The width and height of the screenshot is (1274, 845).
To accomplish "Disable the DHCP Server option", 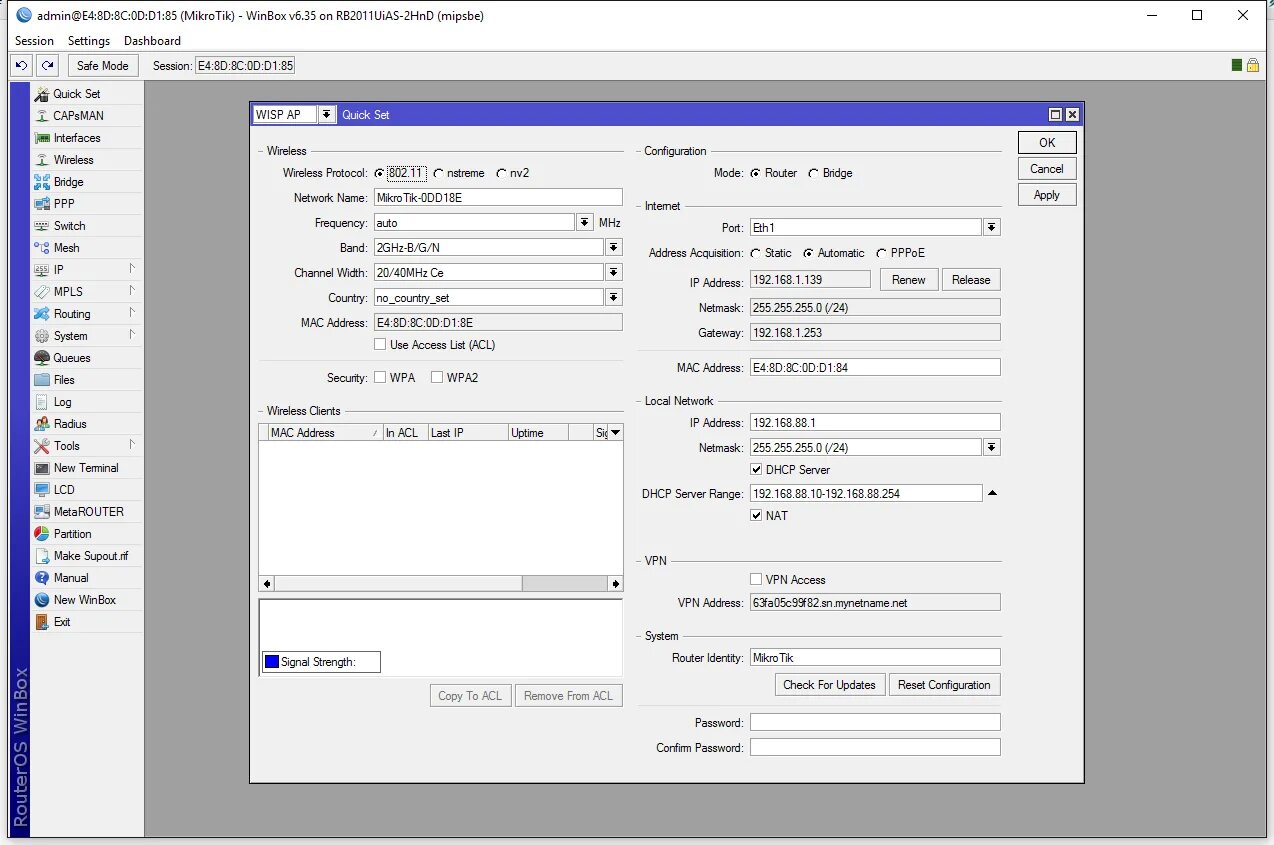I will pos(756,469).
